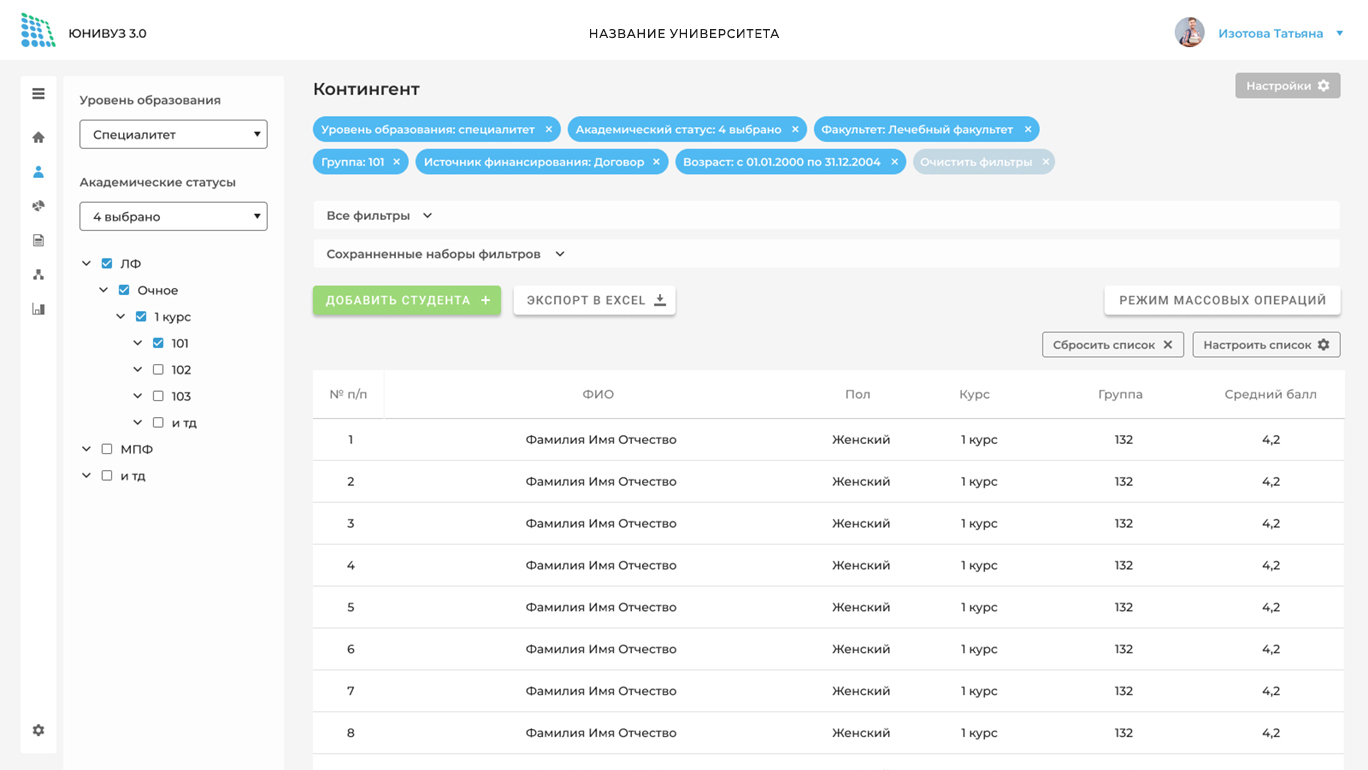Viewport: 1368px width, 770px height.
Task: Open Настройки button with gear
Action: click(x=1287, y=86)
